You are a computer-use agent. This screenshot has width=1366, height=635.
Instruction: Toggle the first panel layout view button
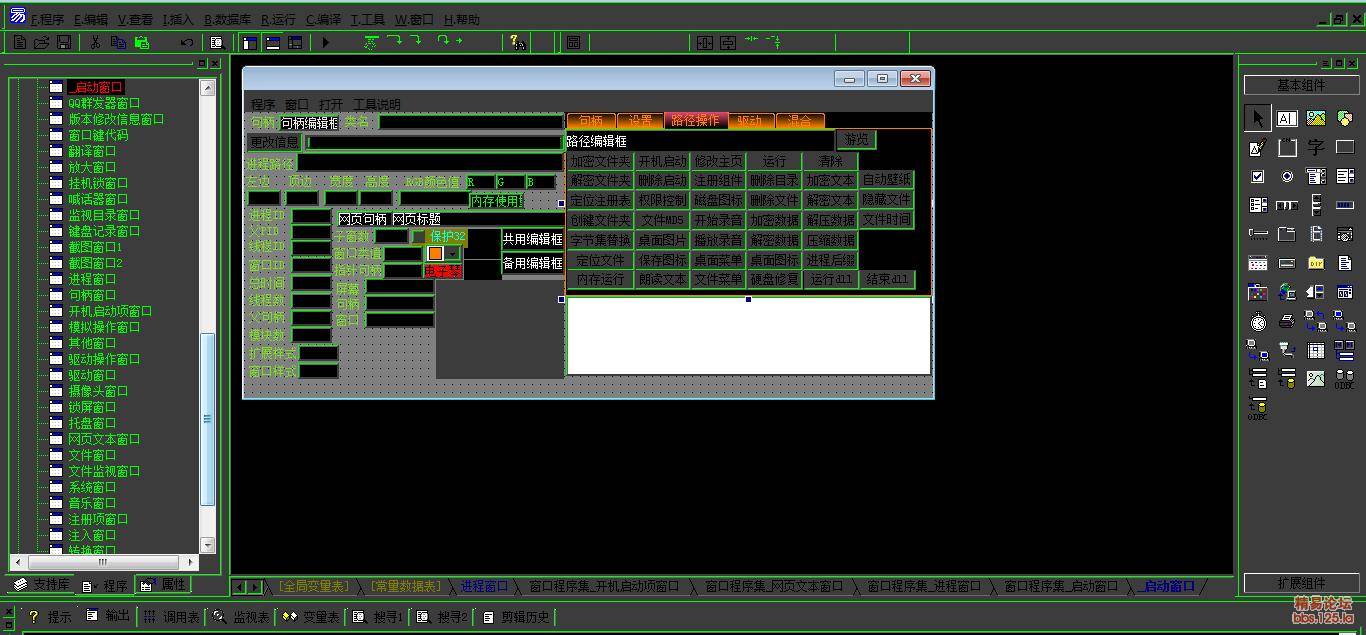pos(250,42)
